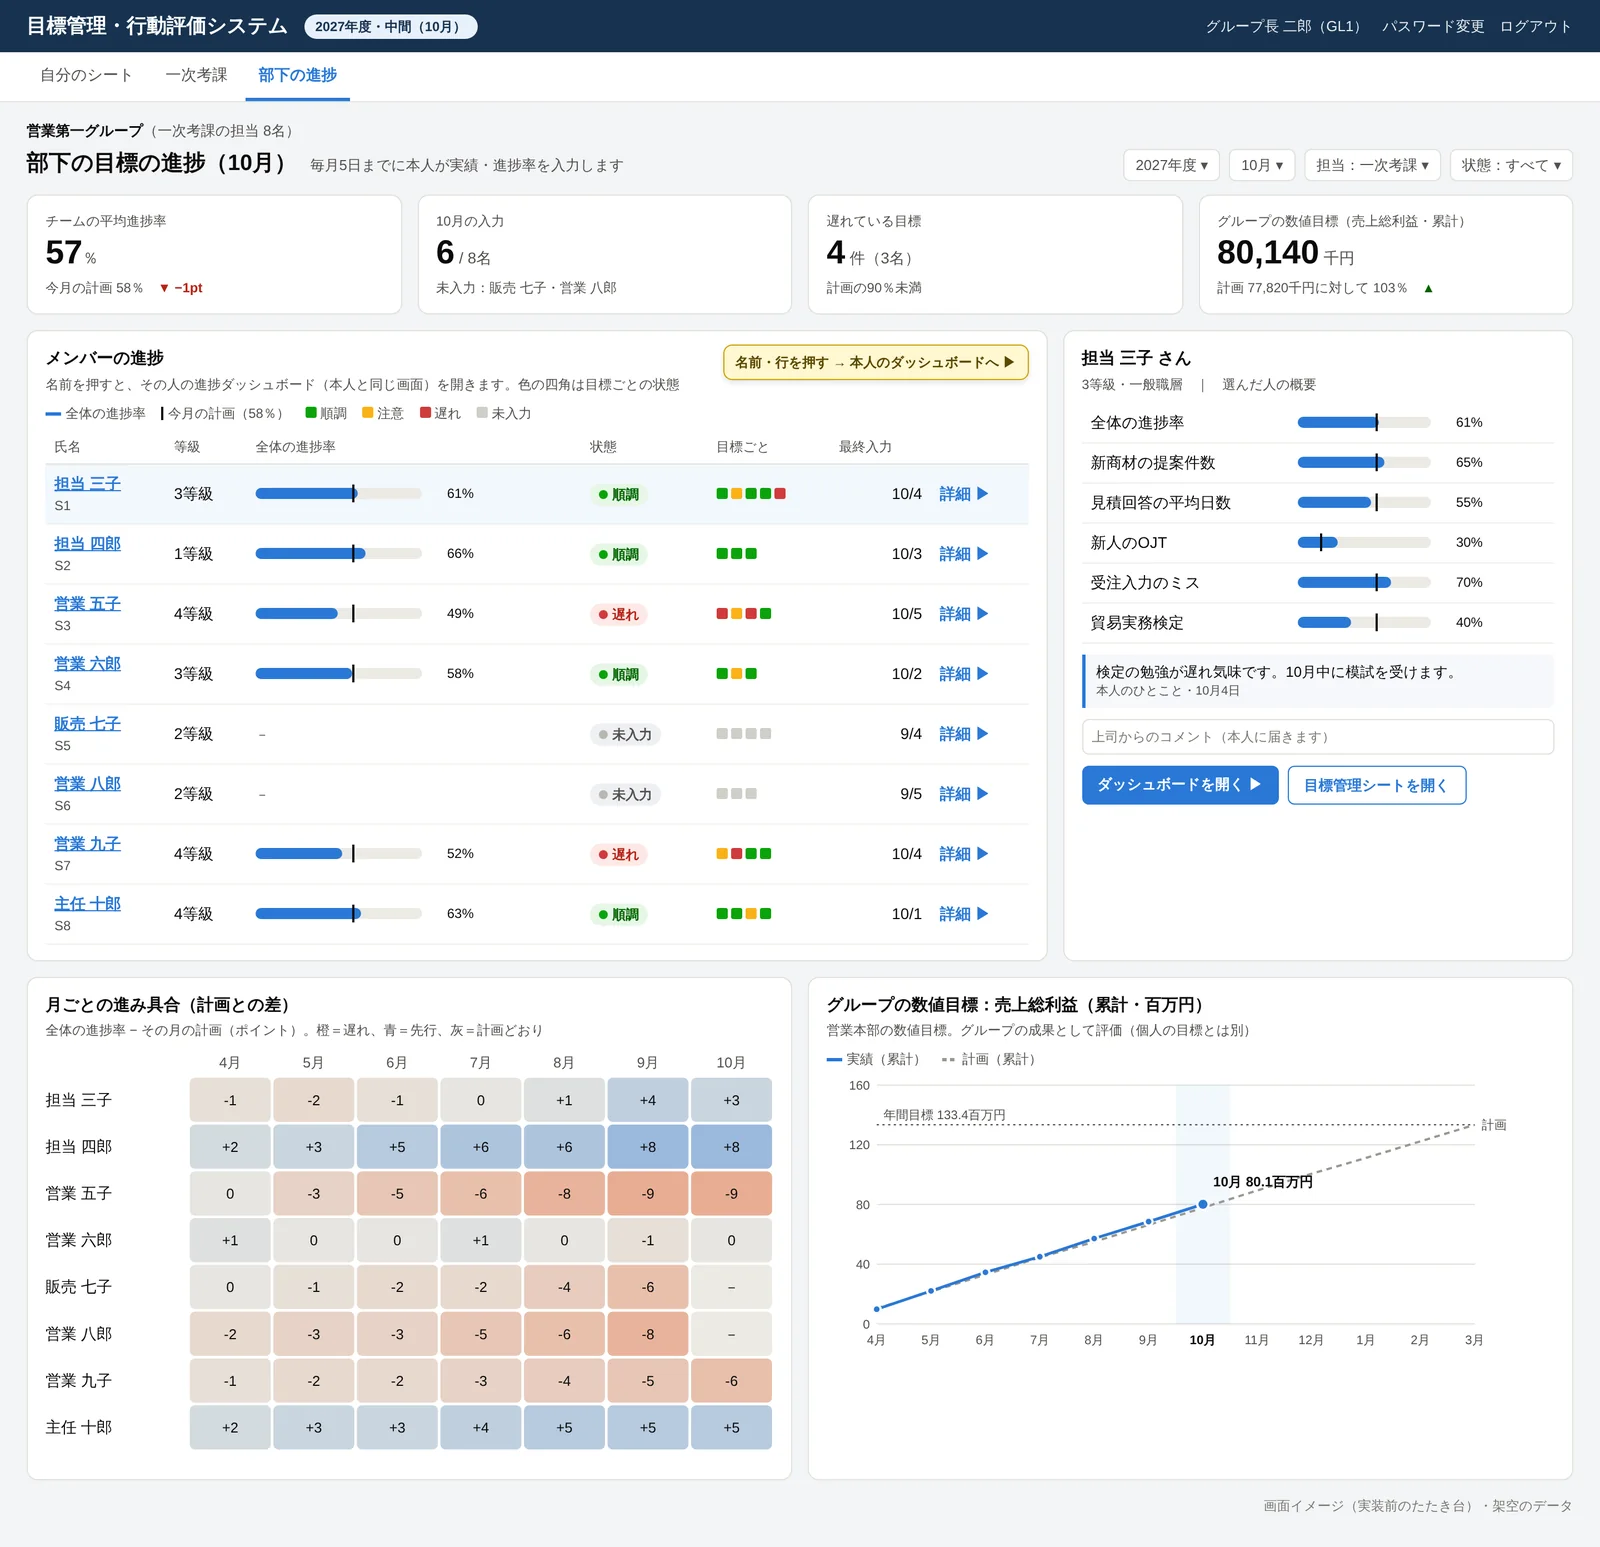Click ダッシュボードを開く button
This screenshot has width=1600, height=1547.
[1180, 785]
